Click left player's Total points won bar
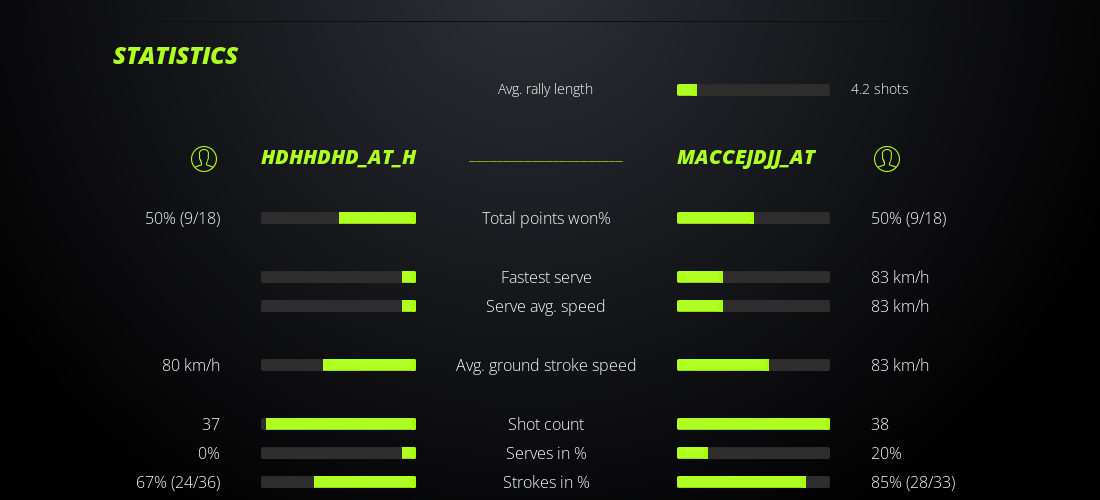1100x500 pixels. click(338, 218)
